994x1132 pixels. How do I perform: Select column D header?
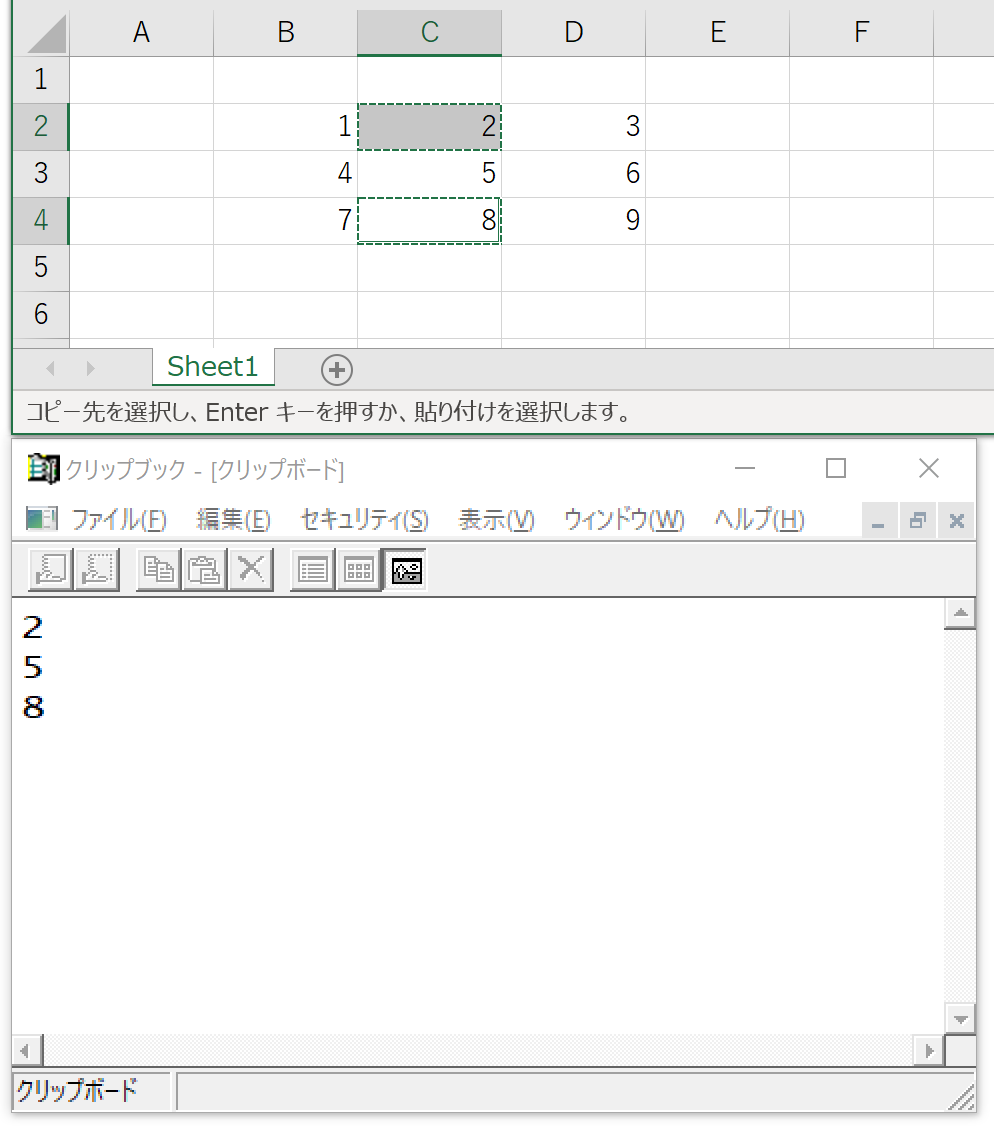pyautogui.click(x=574, y=32)
